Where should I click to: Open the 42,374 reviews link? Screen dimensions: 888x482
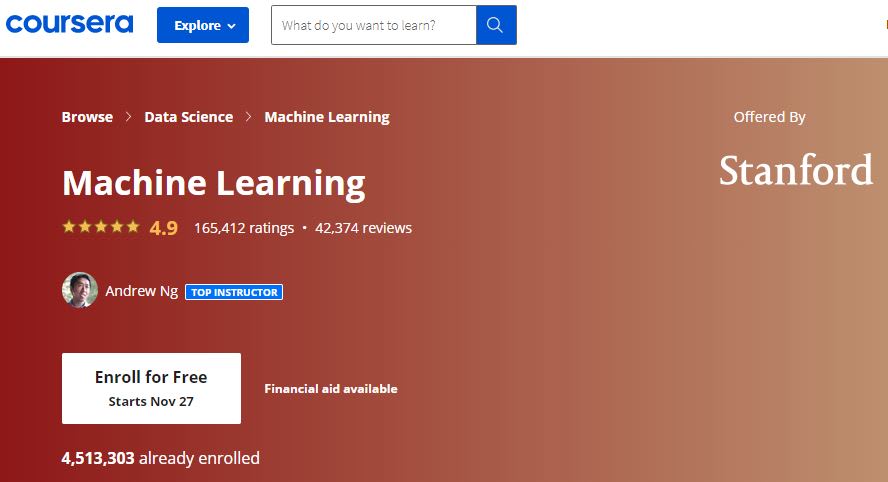(x=364, y=228)
